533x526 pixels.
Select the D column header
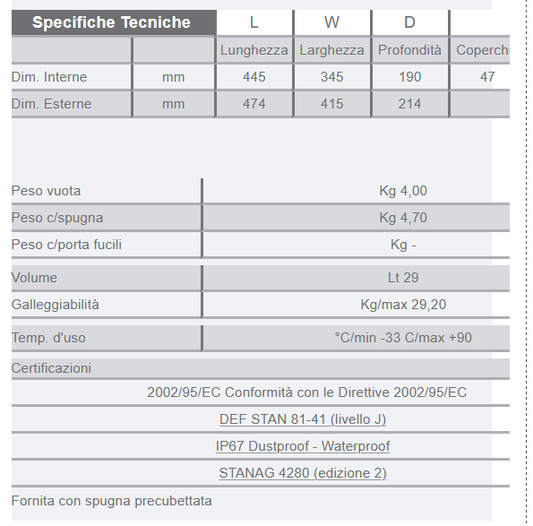click(x=410, y=22)
